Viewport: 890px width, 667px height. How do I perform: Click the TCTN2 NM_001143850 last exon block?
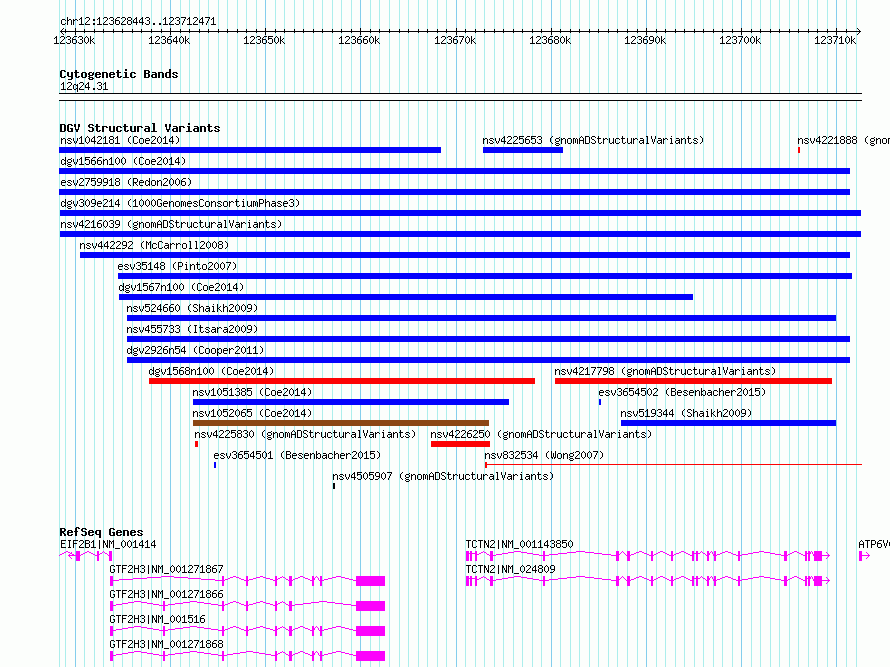pyautogui.click(x=818, y=556)
